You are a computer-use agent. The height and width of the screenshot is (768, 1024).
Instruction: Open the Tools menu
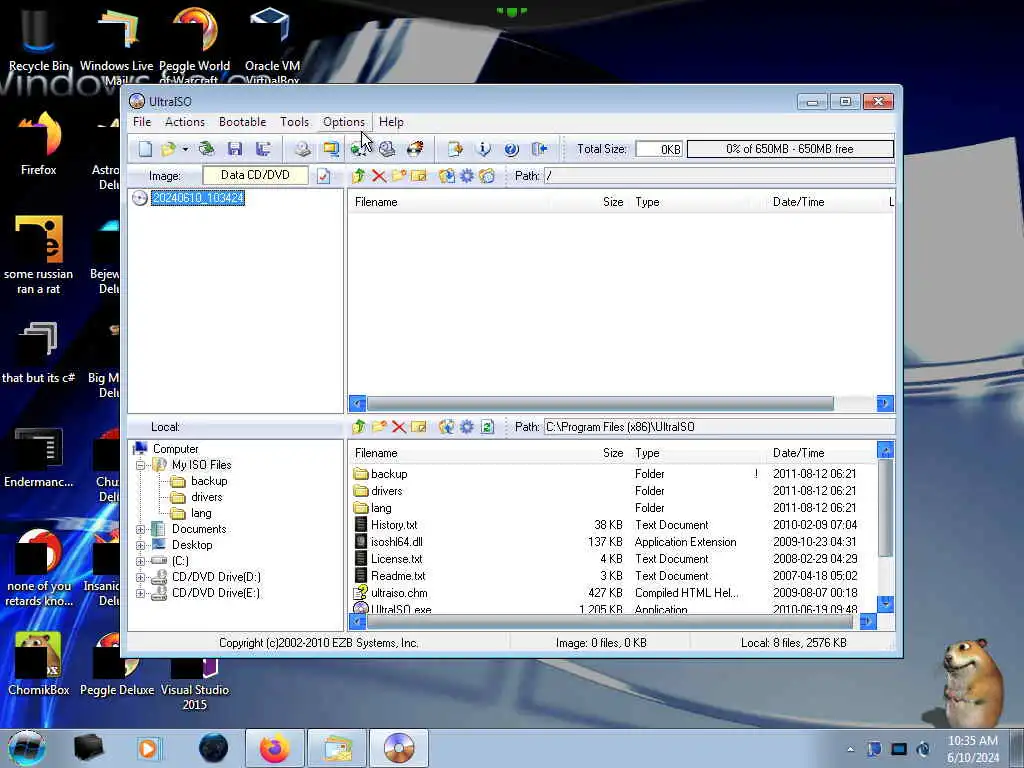click(x=295, y=122)
